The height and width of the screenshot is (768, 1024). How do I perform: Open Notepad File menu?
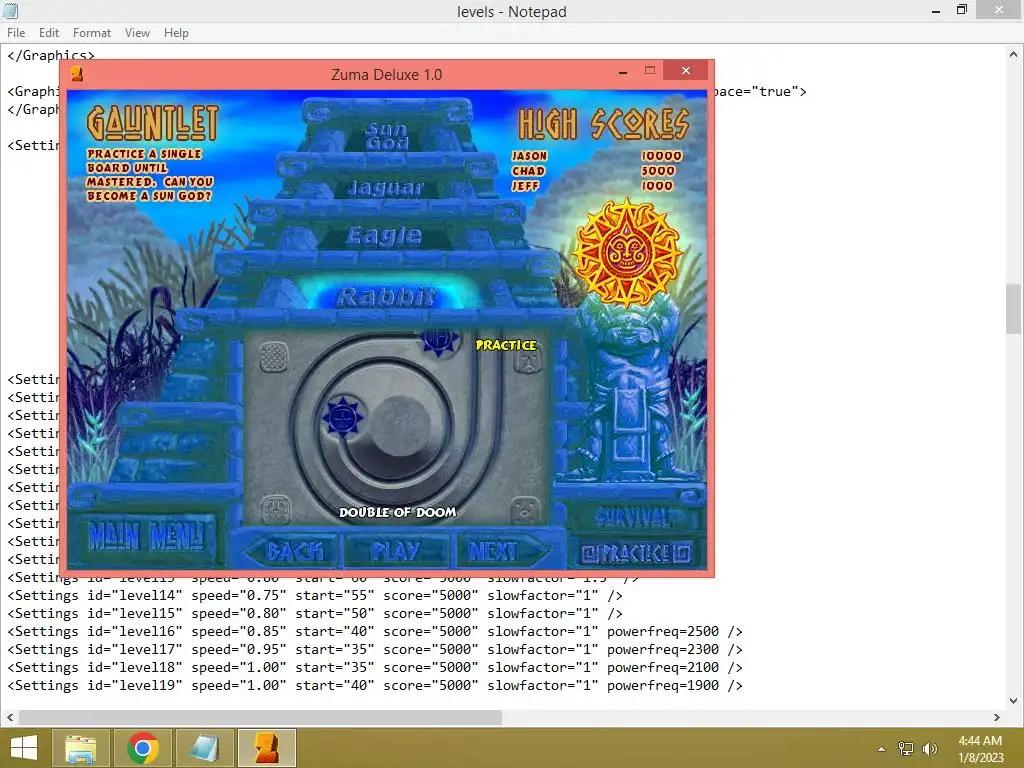coord(16,33)
